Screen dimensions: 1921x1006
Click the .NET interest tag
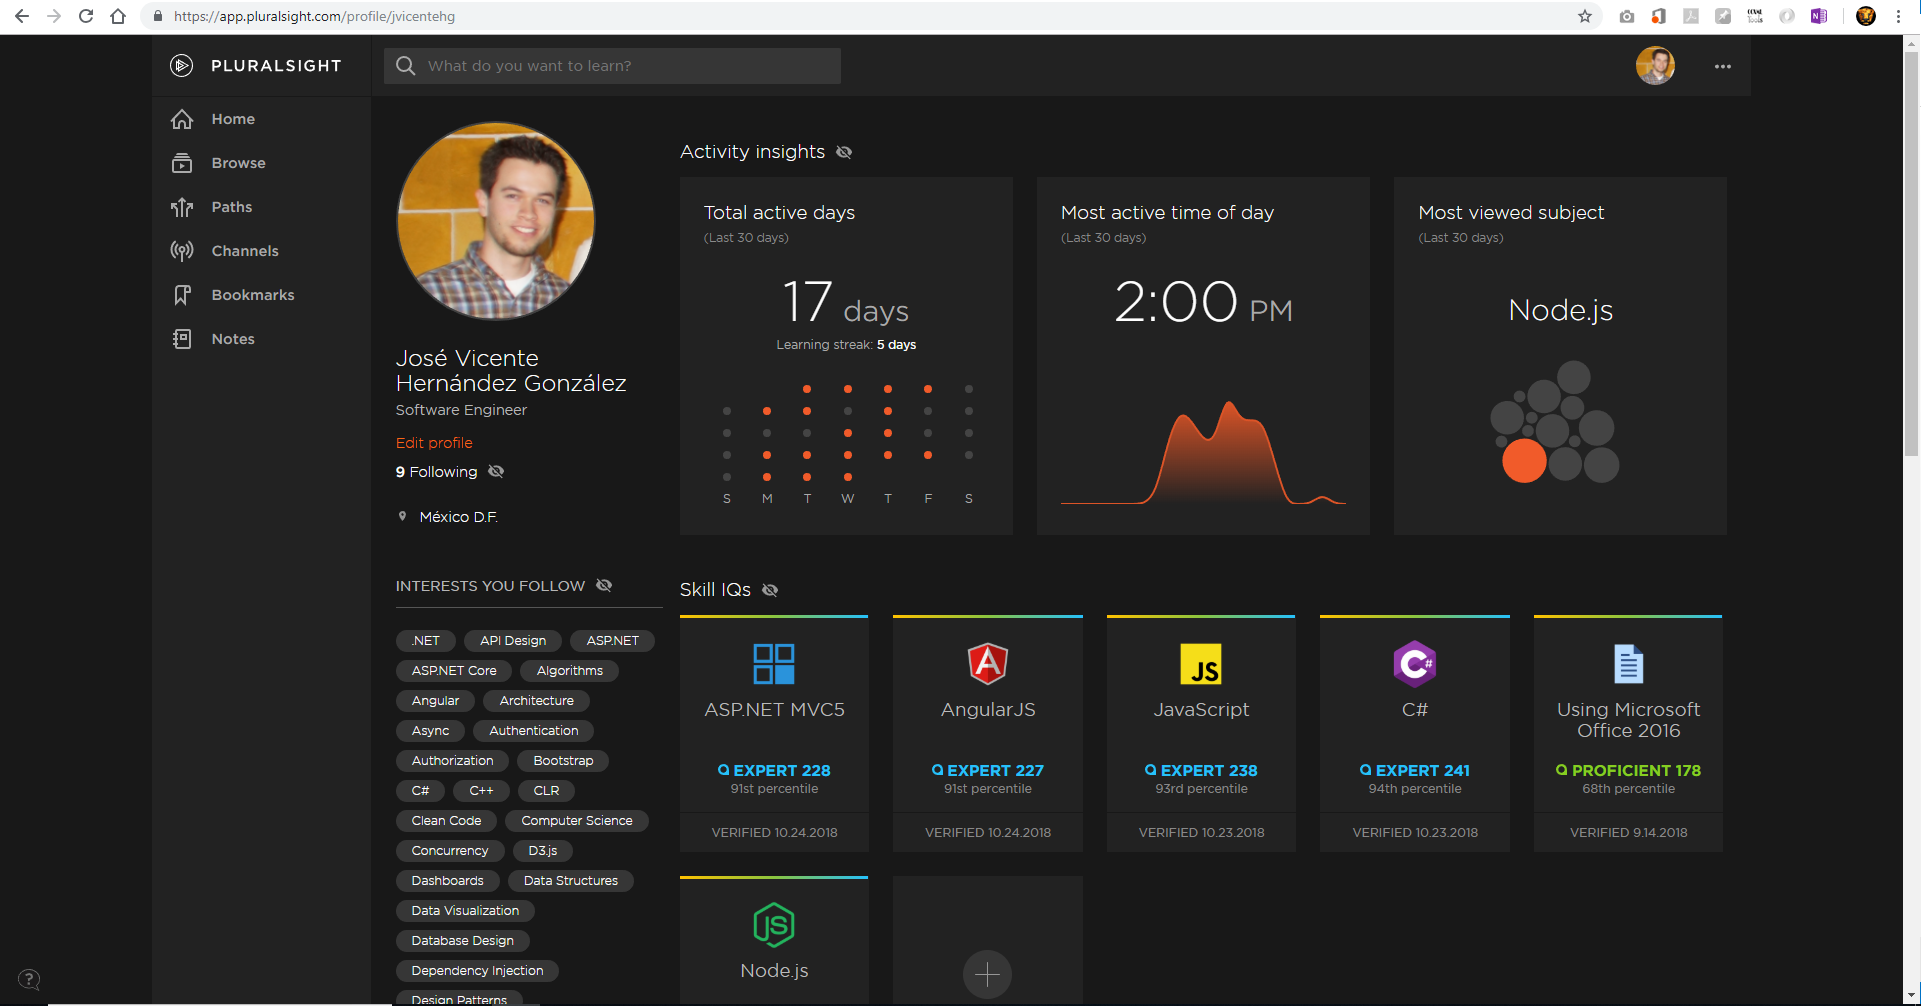coord(426,641)
